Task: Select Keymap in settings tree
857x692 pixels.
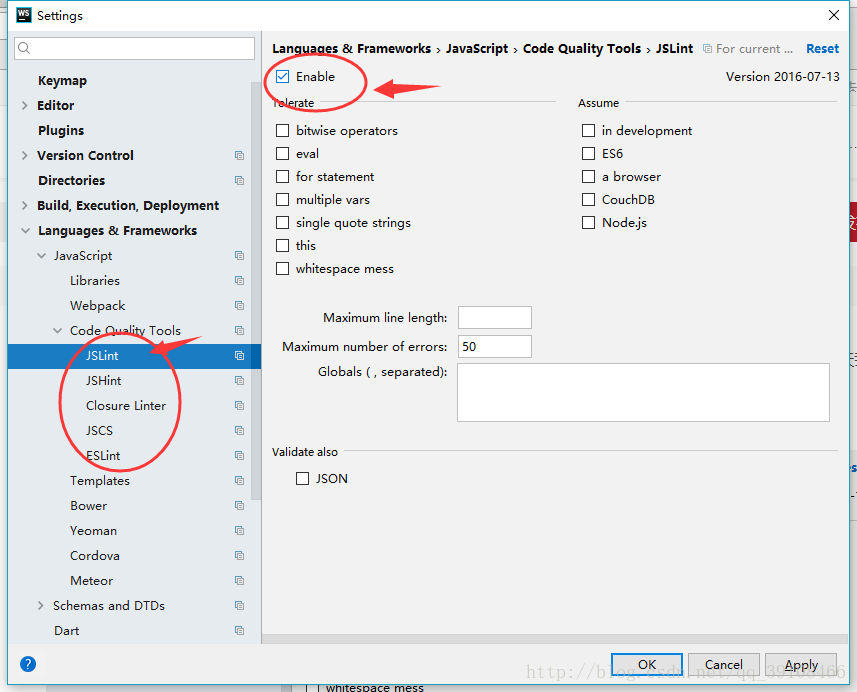Action: (62, 81)
